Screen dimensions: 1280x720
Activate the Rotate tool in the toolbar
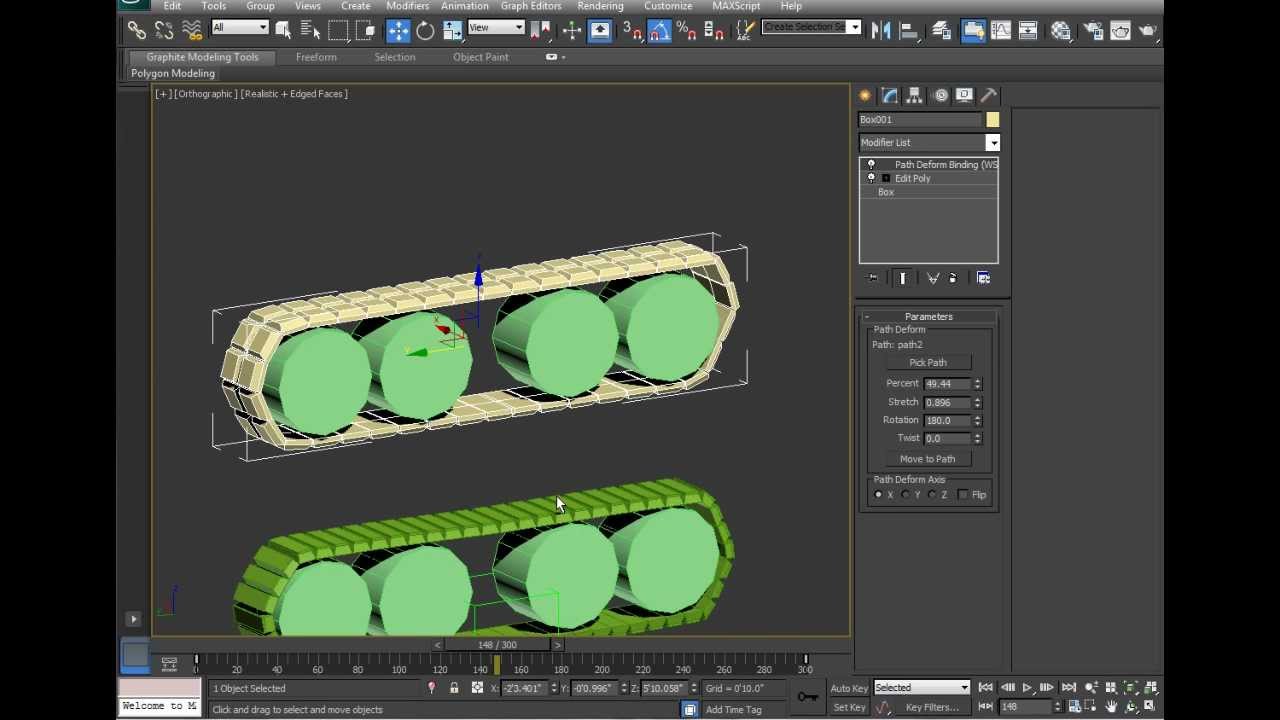point(425,31)
